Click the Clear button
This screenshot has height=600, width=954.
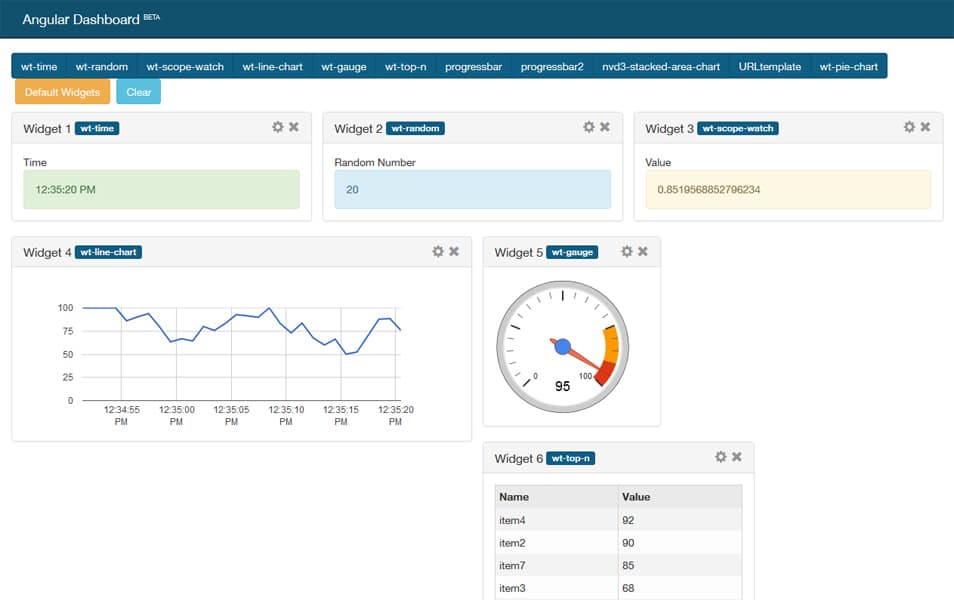[138, 91]
